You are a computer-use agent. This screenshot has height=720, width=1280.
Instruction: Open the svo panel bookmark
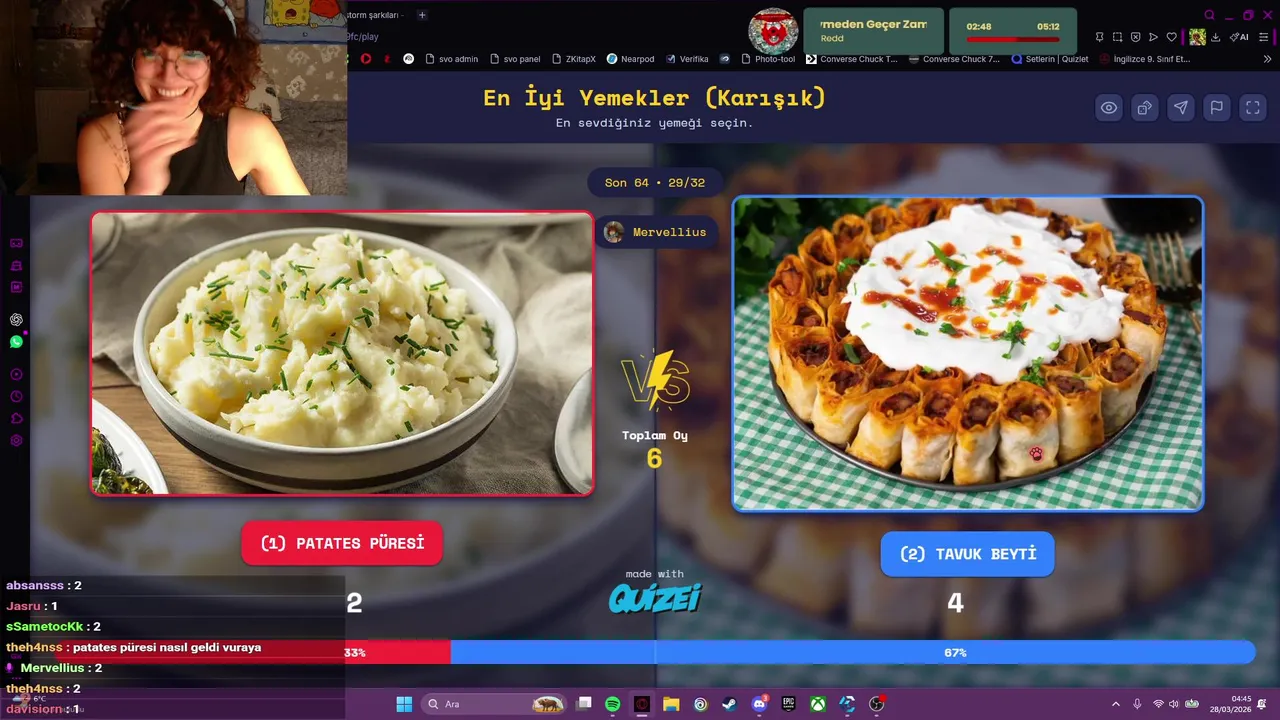[x=515, y=59]
